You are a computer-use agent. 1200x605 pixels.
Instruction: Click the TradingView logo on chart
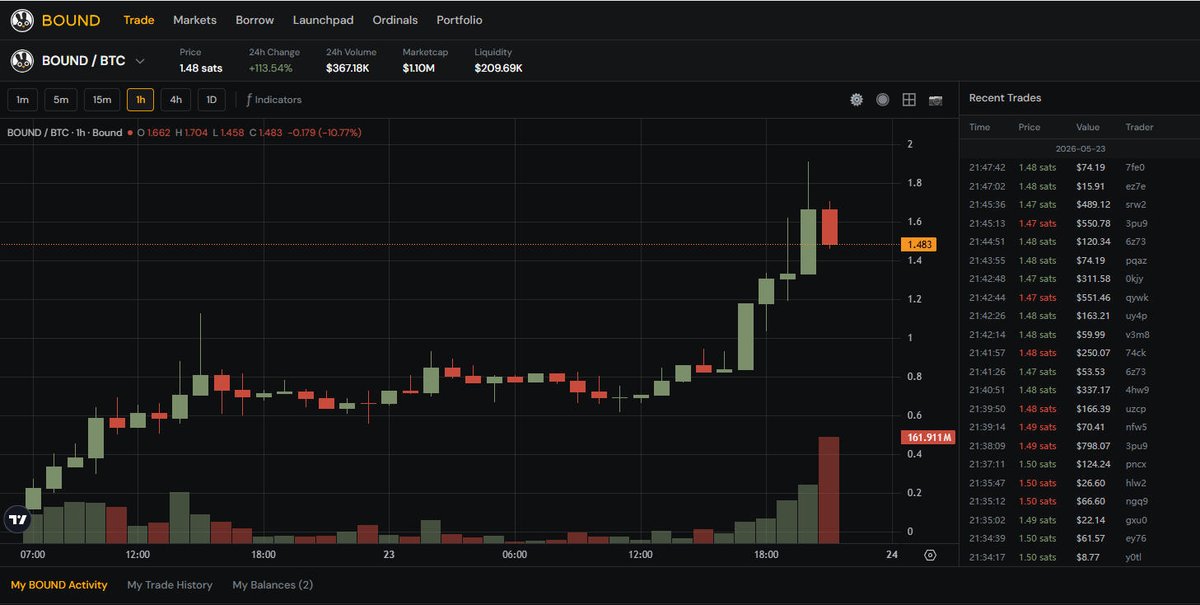click(x=17, y=519)
